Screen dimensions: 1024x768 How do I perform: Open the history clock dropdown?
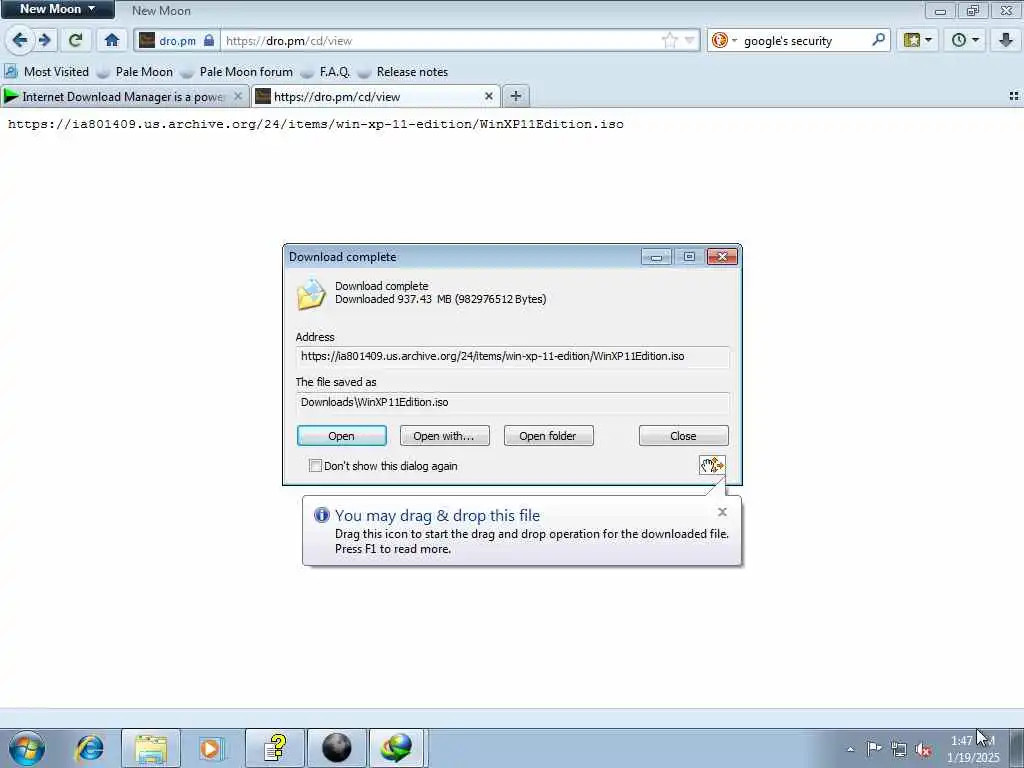click(965, 40)
